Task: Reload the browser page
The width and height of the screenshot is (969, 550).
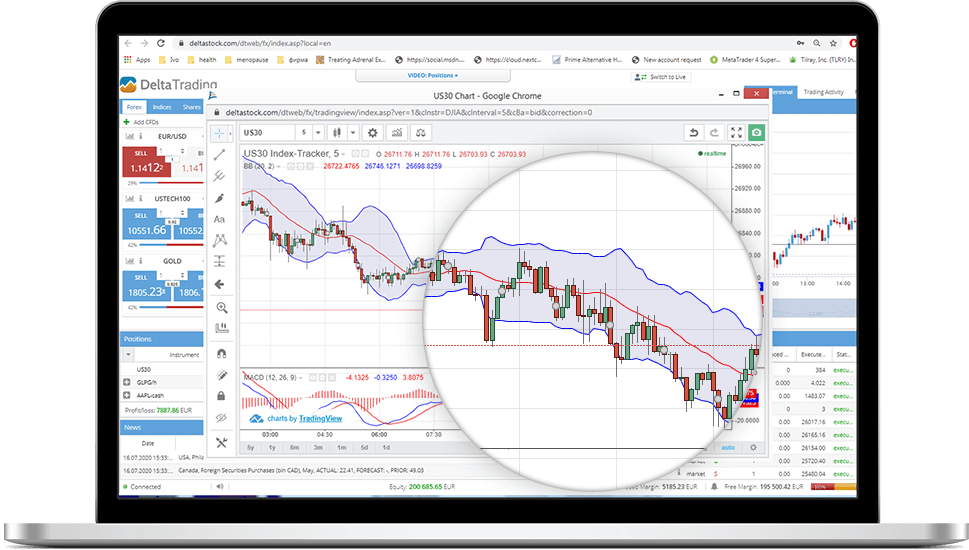Action: pos(161,43)
